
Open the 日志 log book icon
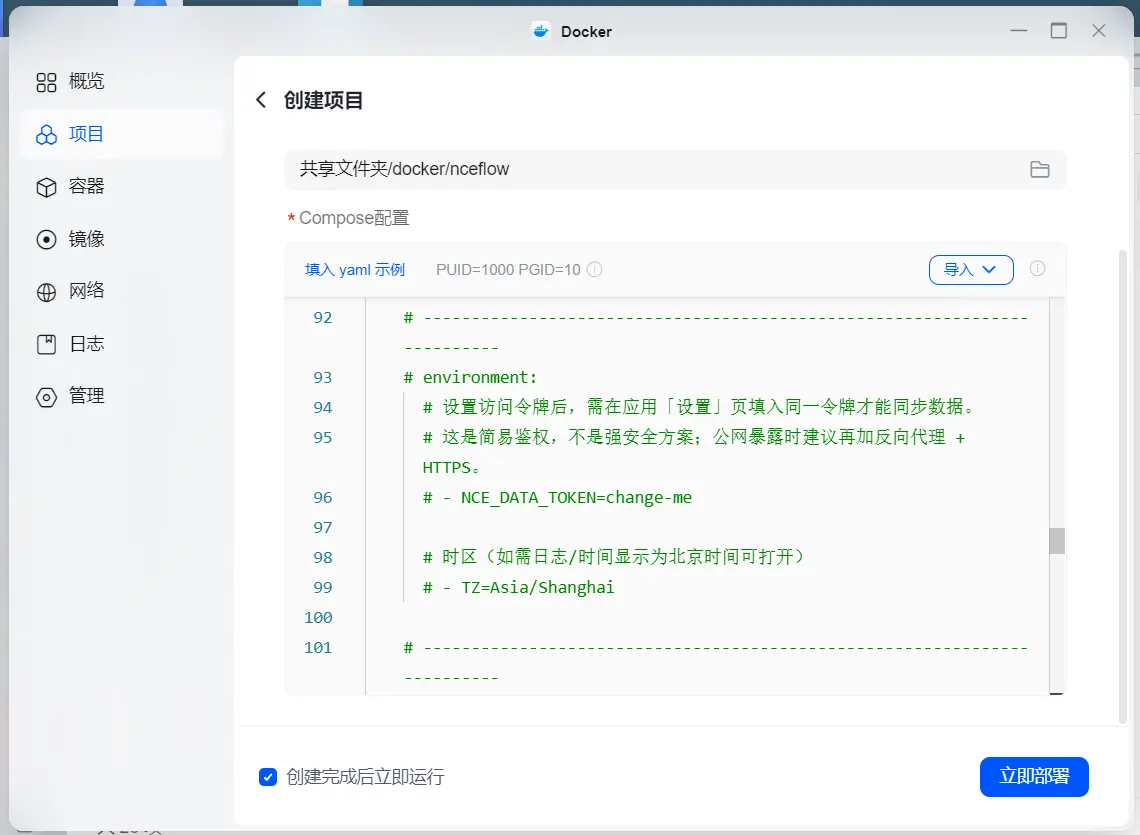47,344
